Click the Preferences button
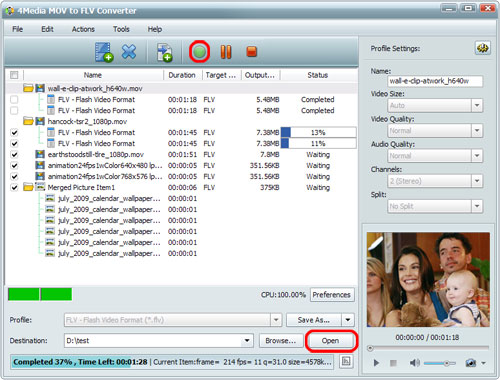 click(332, 295)
